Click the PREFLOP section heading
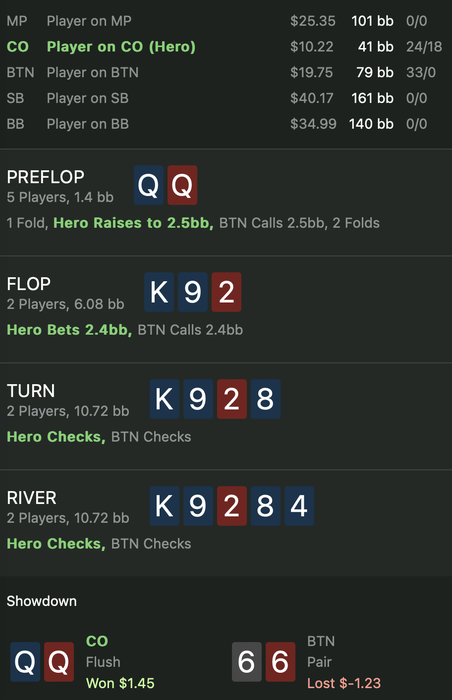The width and height of the screenshot is (452, 700). click(45, 177)
